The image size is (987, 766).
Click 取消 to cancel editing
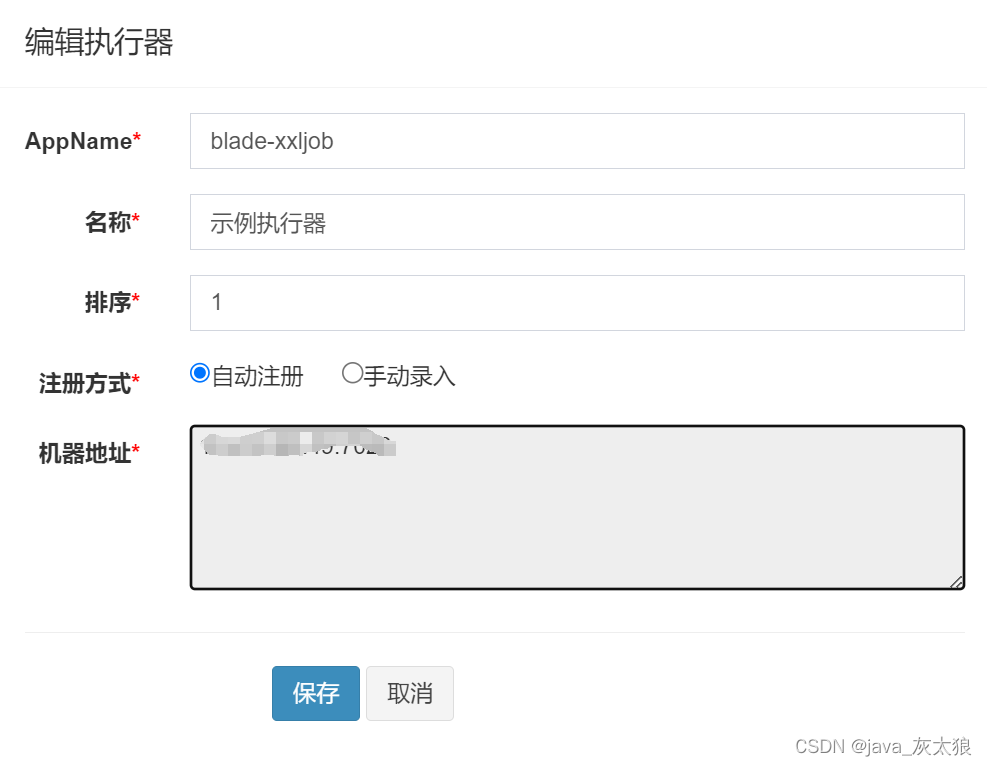click(410, 693)
